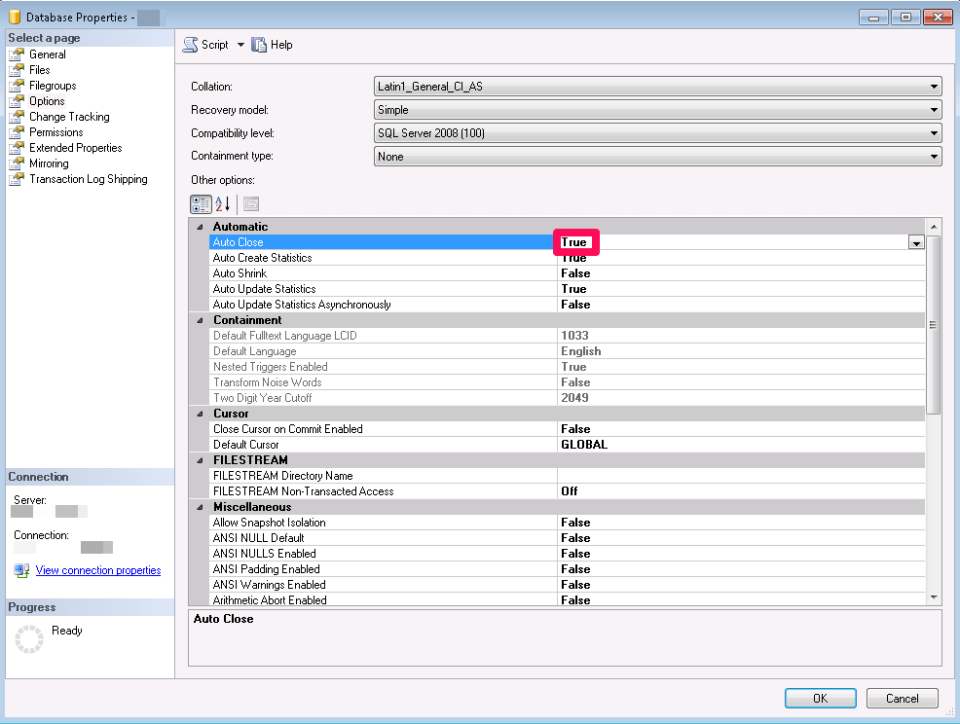Open the Containment type dropdown

pos(931,156)
